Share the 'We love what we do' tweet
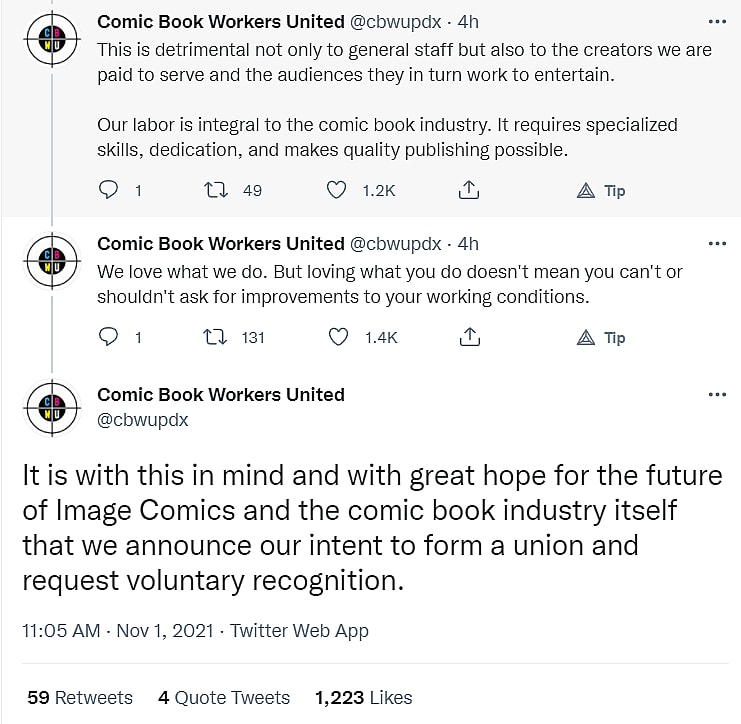Image resolution: width=741 pixels, height=724 pixels. [469, 338]
